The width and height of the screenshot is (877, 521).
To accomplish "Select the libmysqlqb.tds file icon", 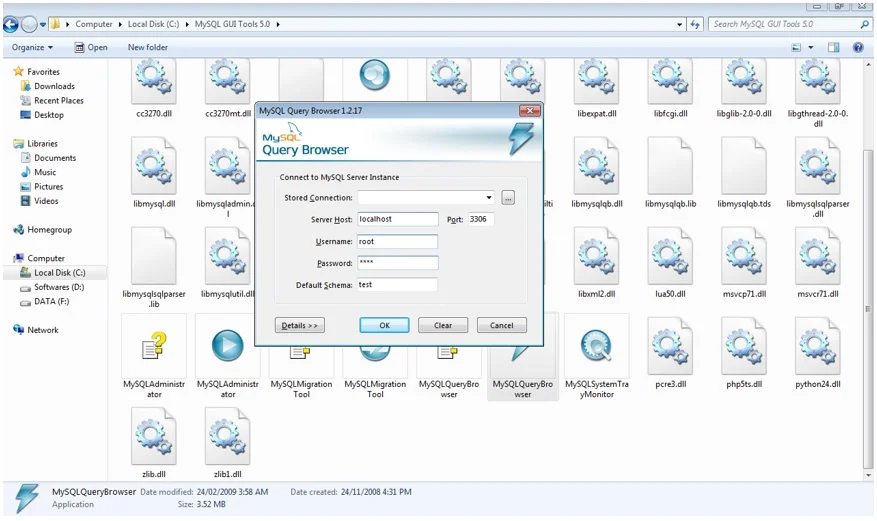I will [744, 166].
